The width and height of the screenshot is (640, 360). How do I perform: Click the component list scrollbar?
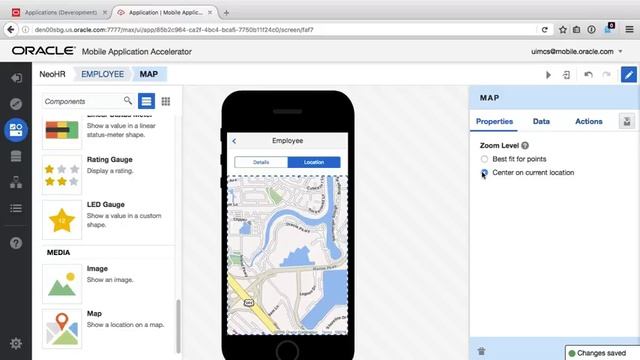(178, 326)
